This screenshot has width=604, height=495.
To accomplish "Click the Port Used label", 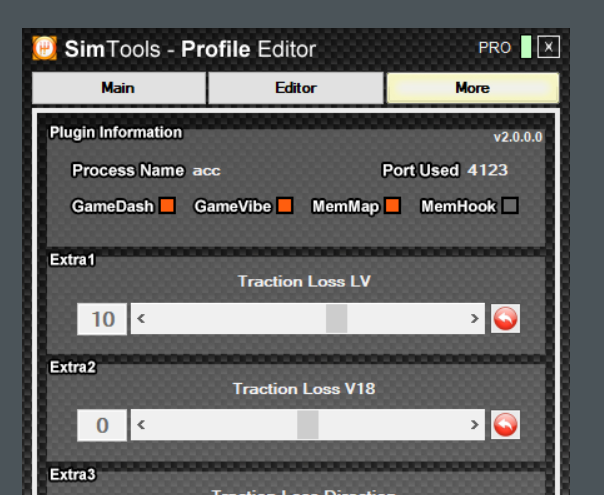I will coord(420,170).
